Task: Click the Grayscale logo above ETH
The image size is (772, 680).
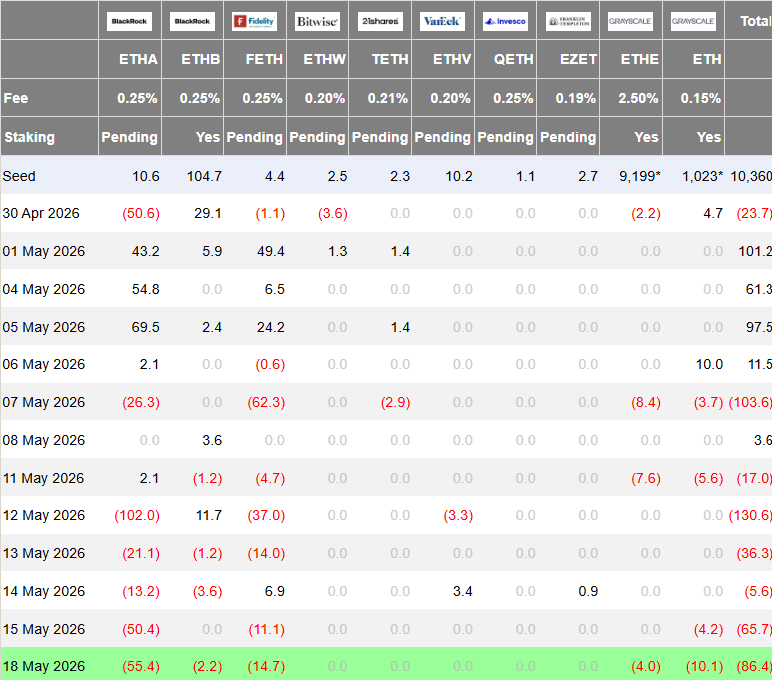Action: [693, 21]
